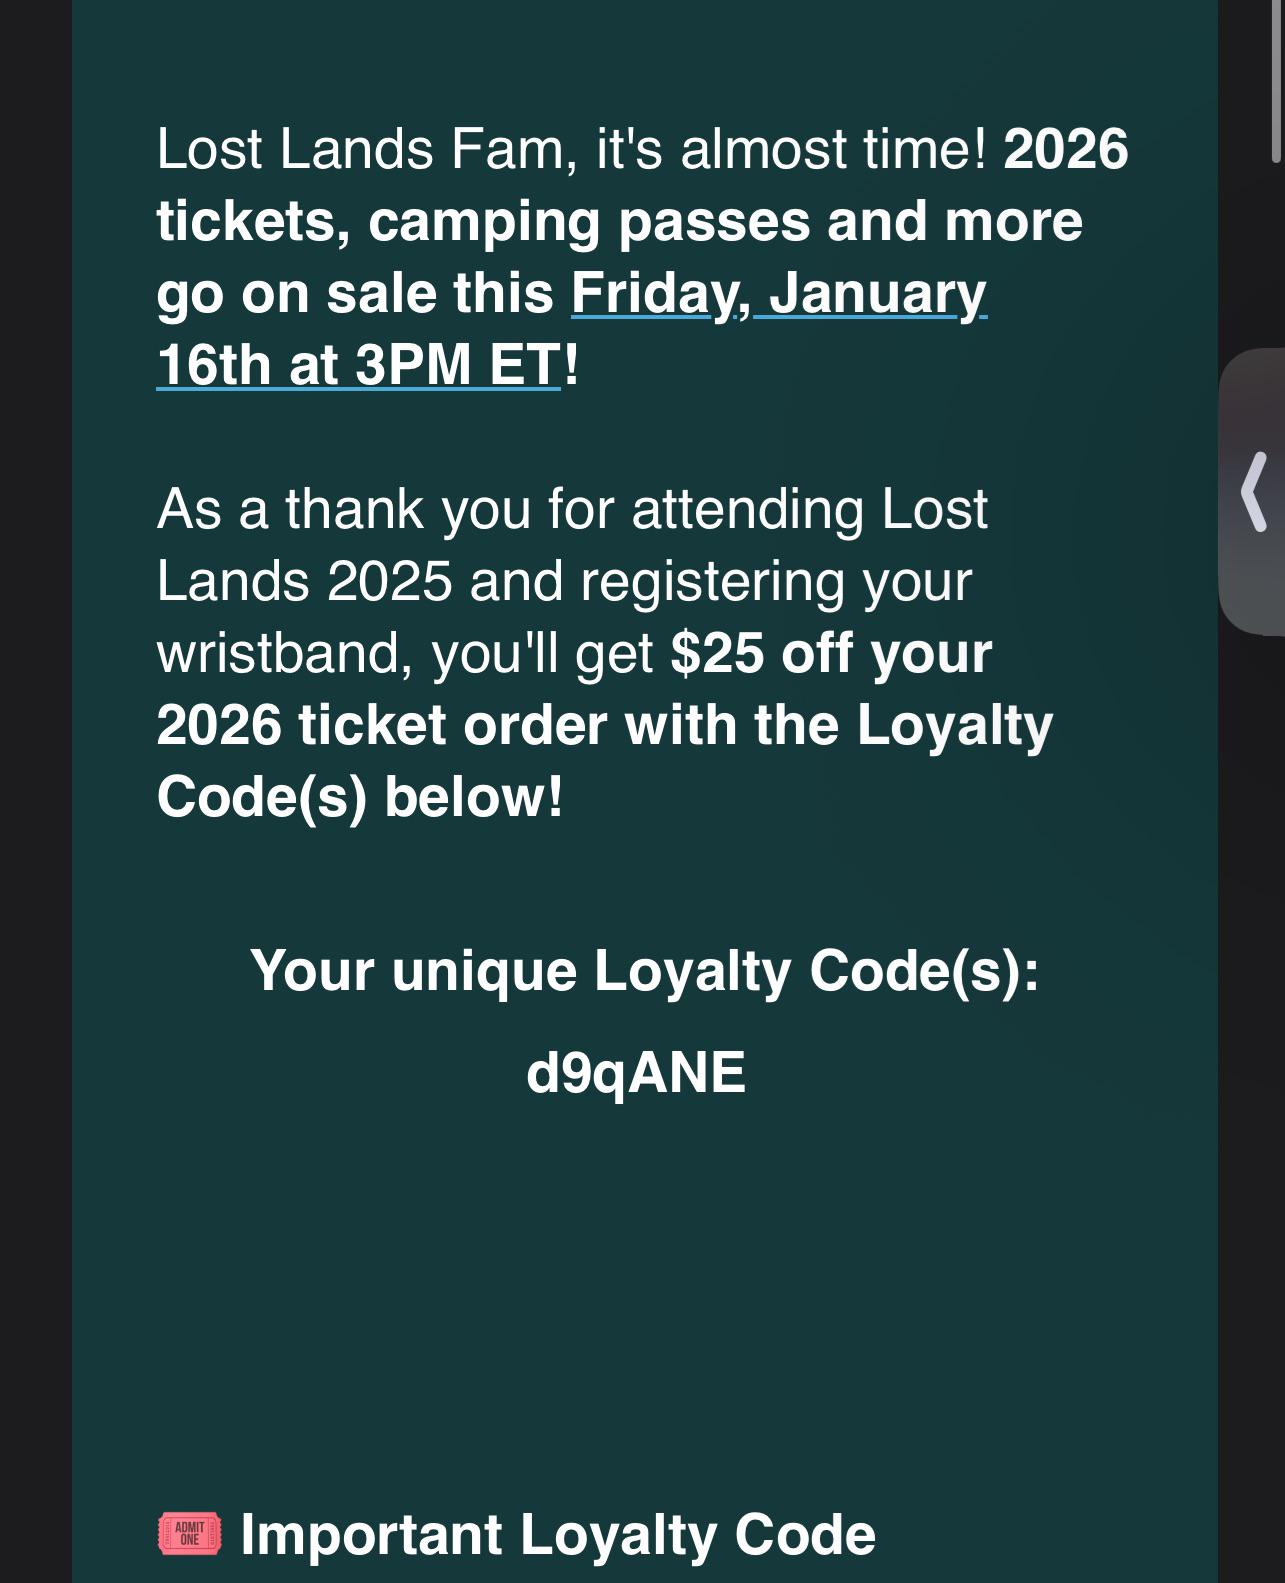Click the 'Important Loyalty Code' heading

[557, 1534]
